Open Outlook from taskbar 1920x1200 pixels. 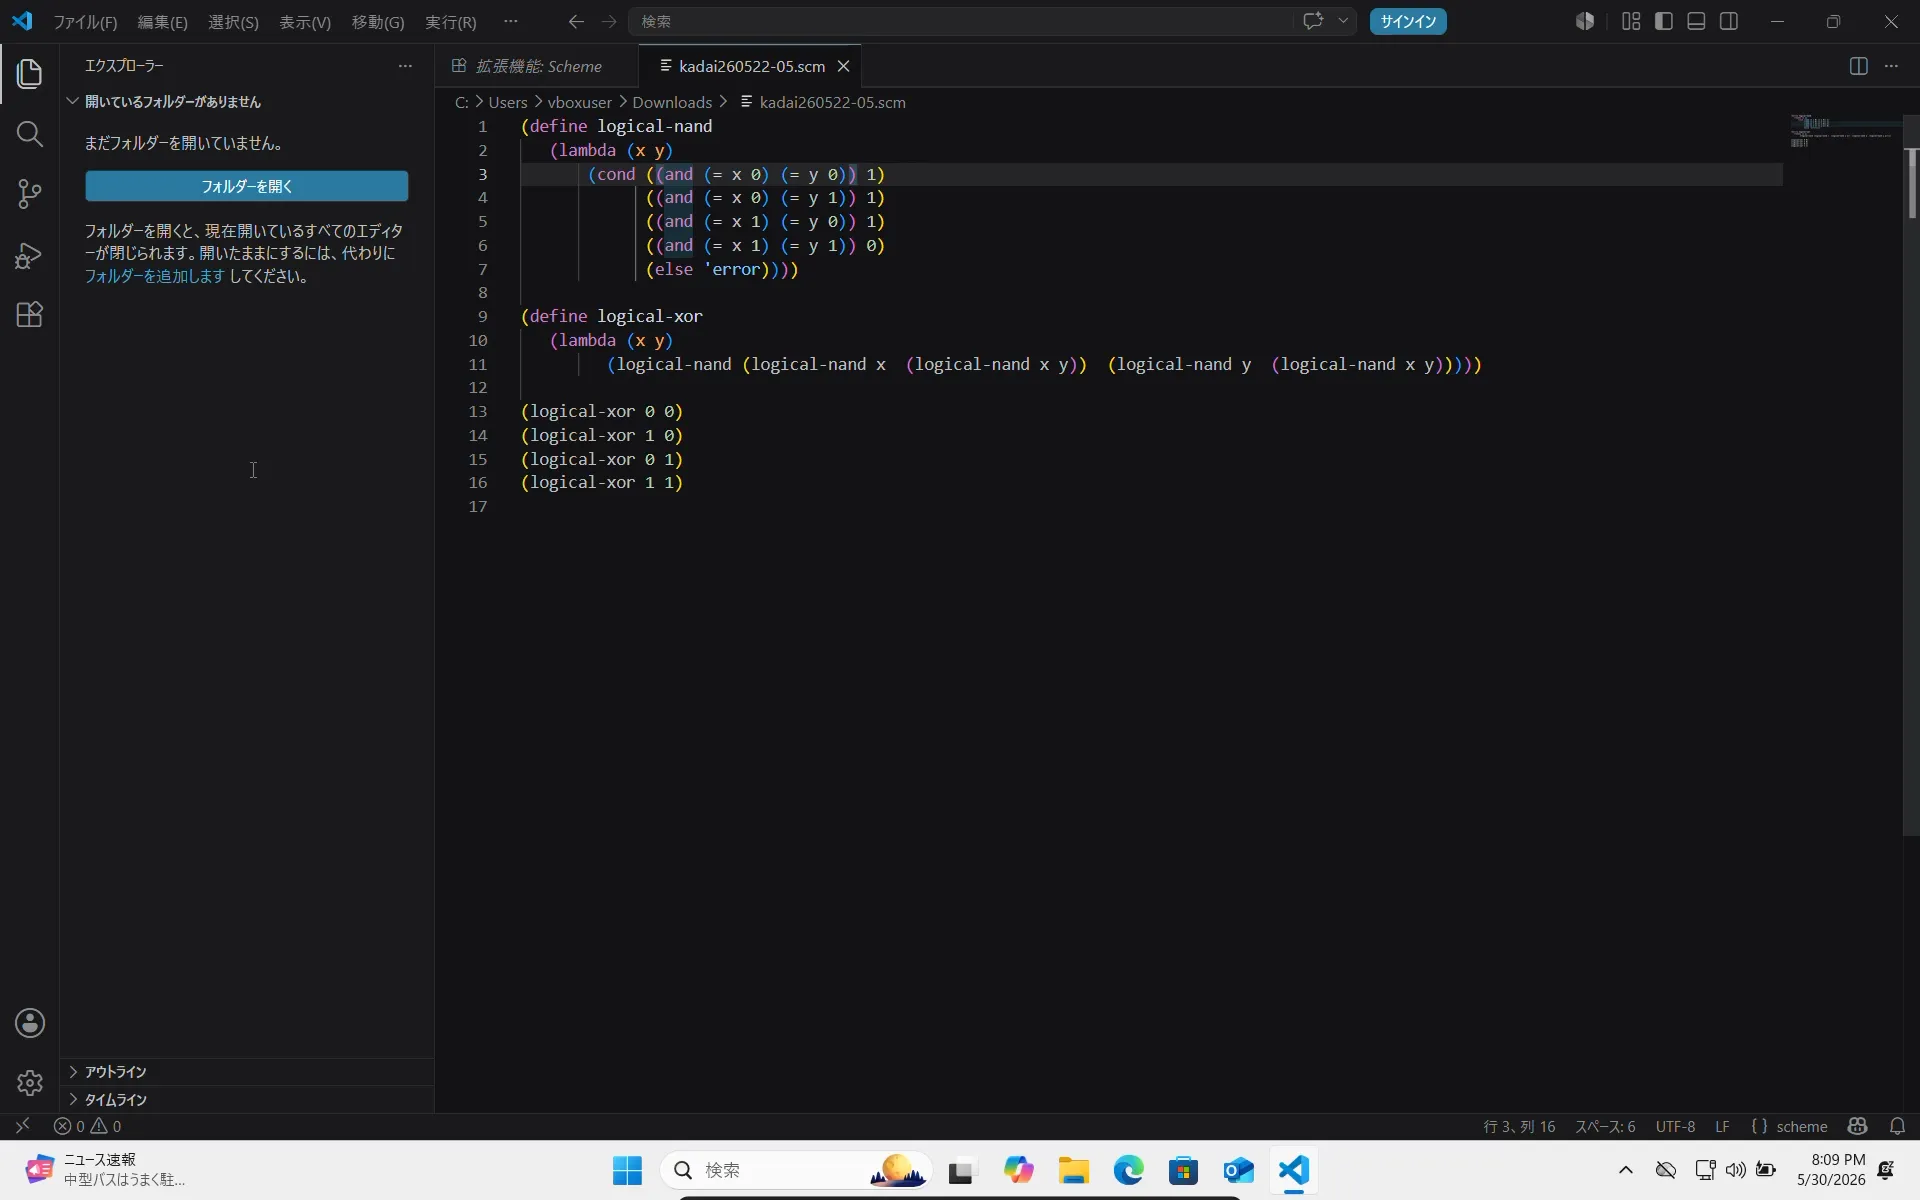click(x=1239, y=1170)
